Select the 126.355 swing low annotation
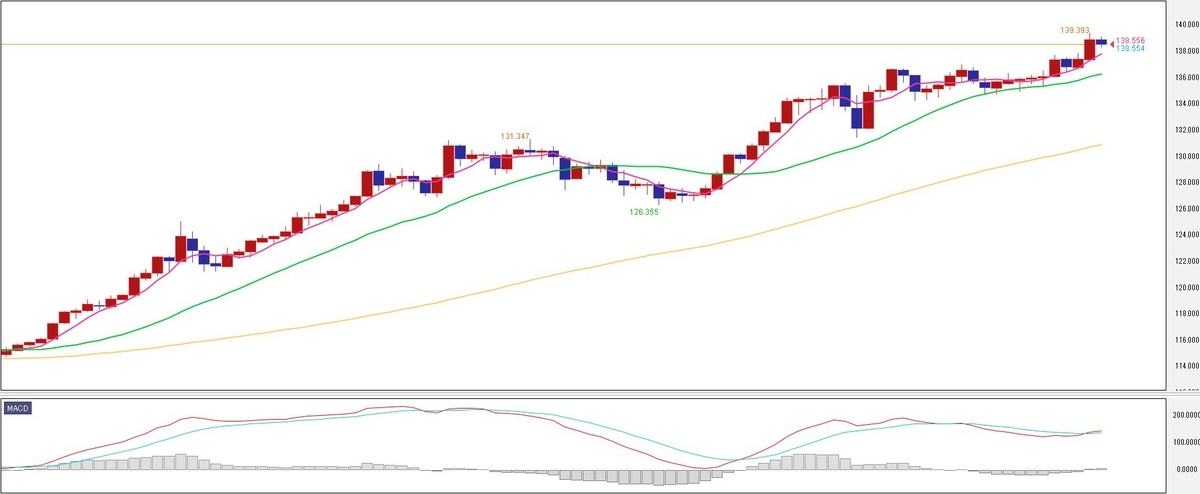This screenshot has width=1200, height=494. (x=643, y=212)
